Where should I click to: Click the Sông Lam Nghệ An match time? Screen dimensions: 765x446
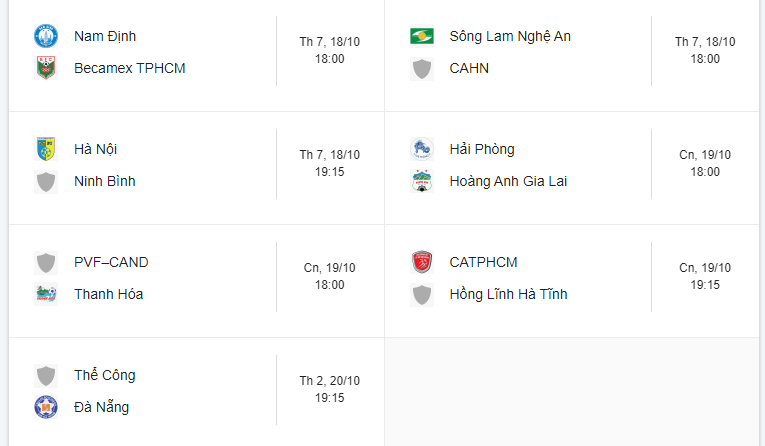[705, 59]
